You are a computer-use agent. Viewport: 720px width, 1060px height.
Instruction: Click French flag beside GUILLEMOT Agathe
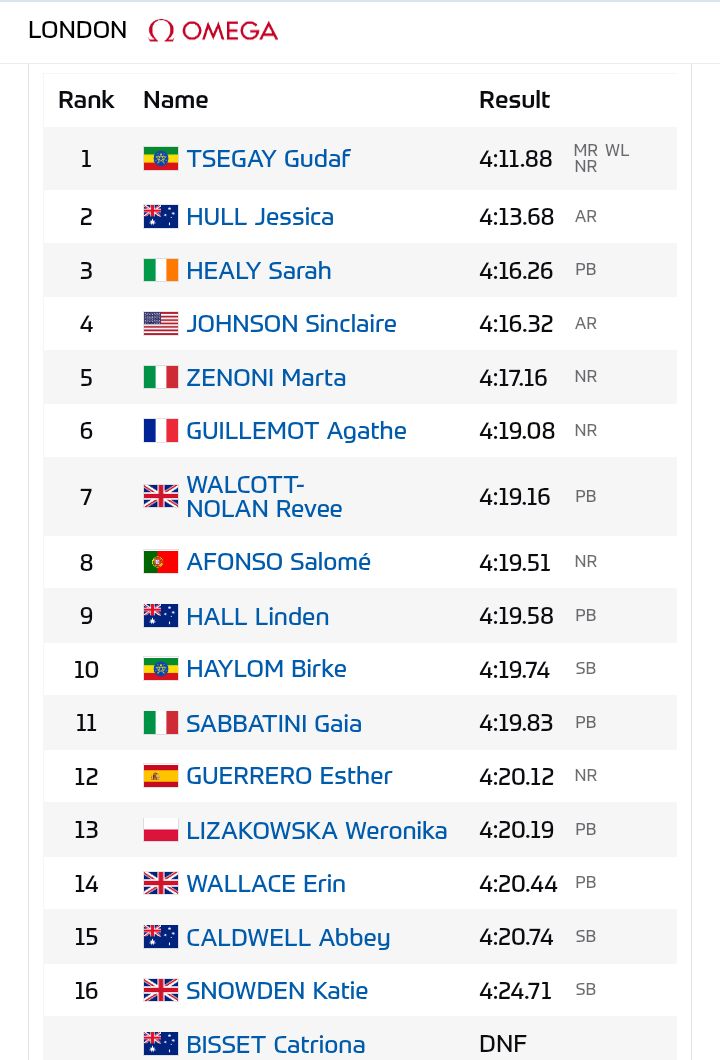pyautogui.click(x=161, y=431)
